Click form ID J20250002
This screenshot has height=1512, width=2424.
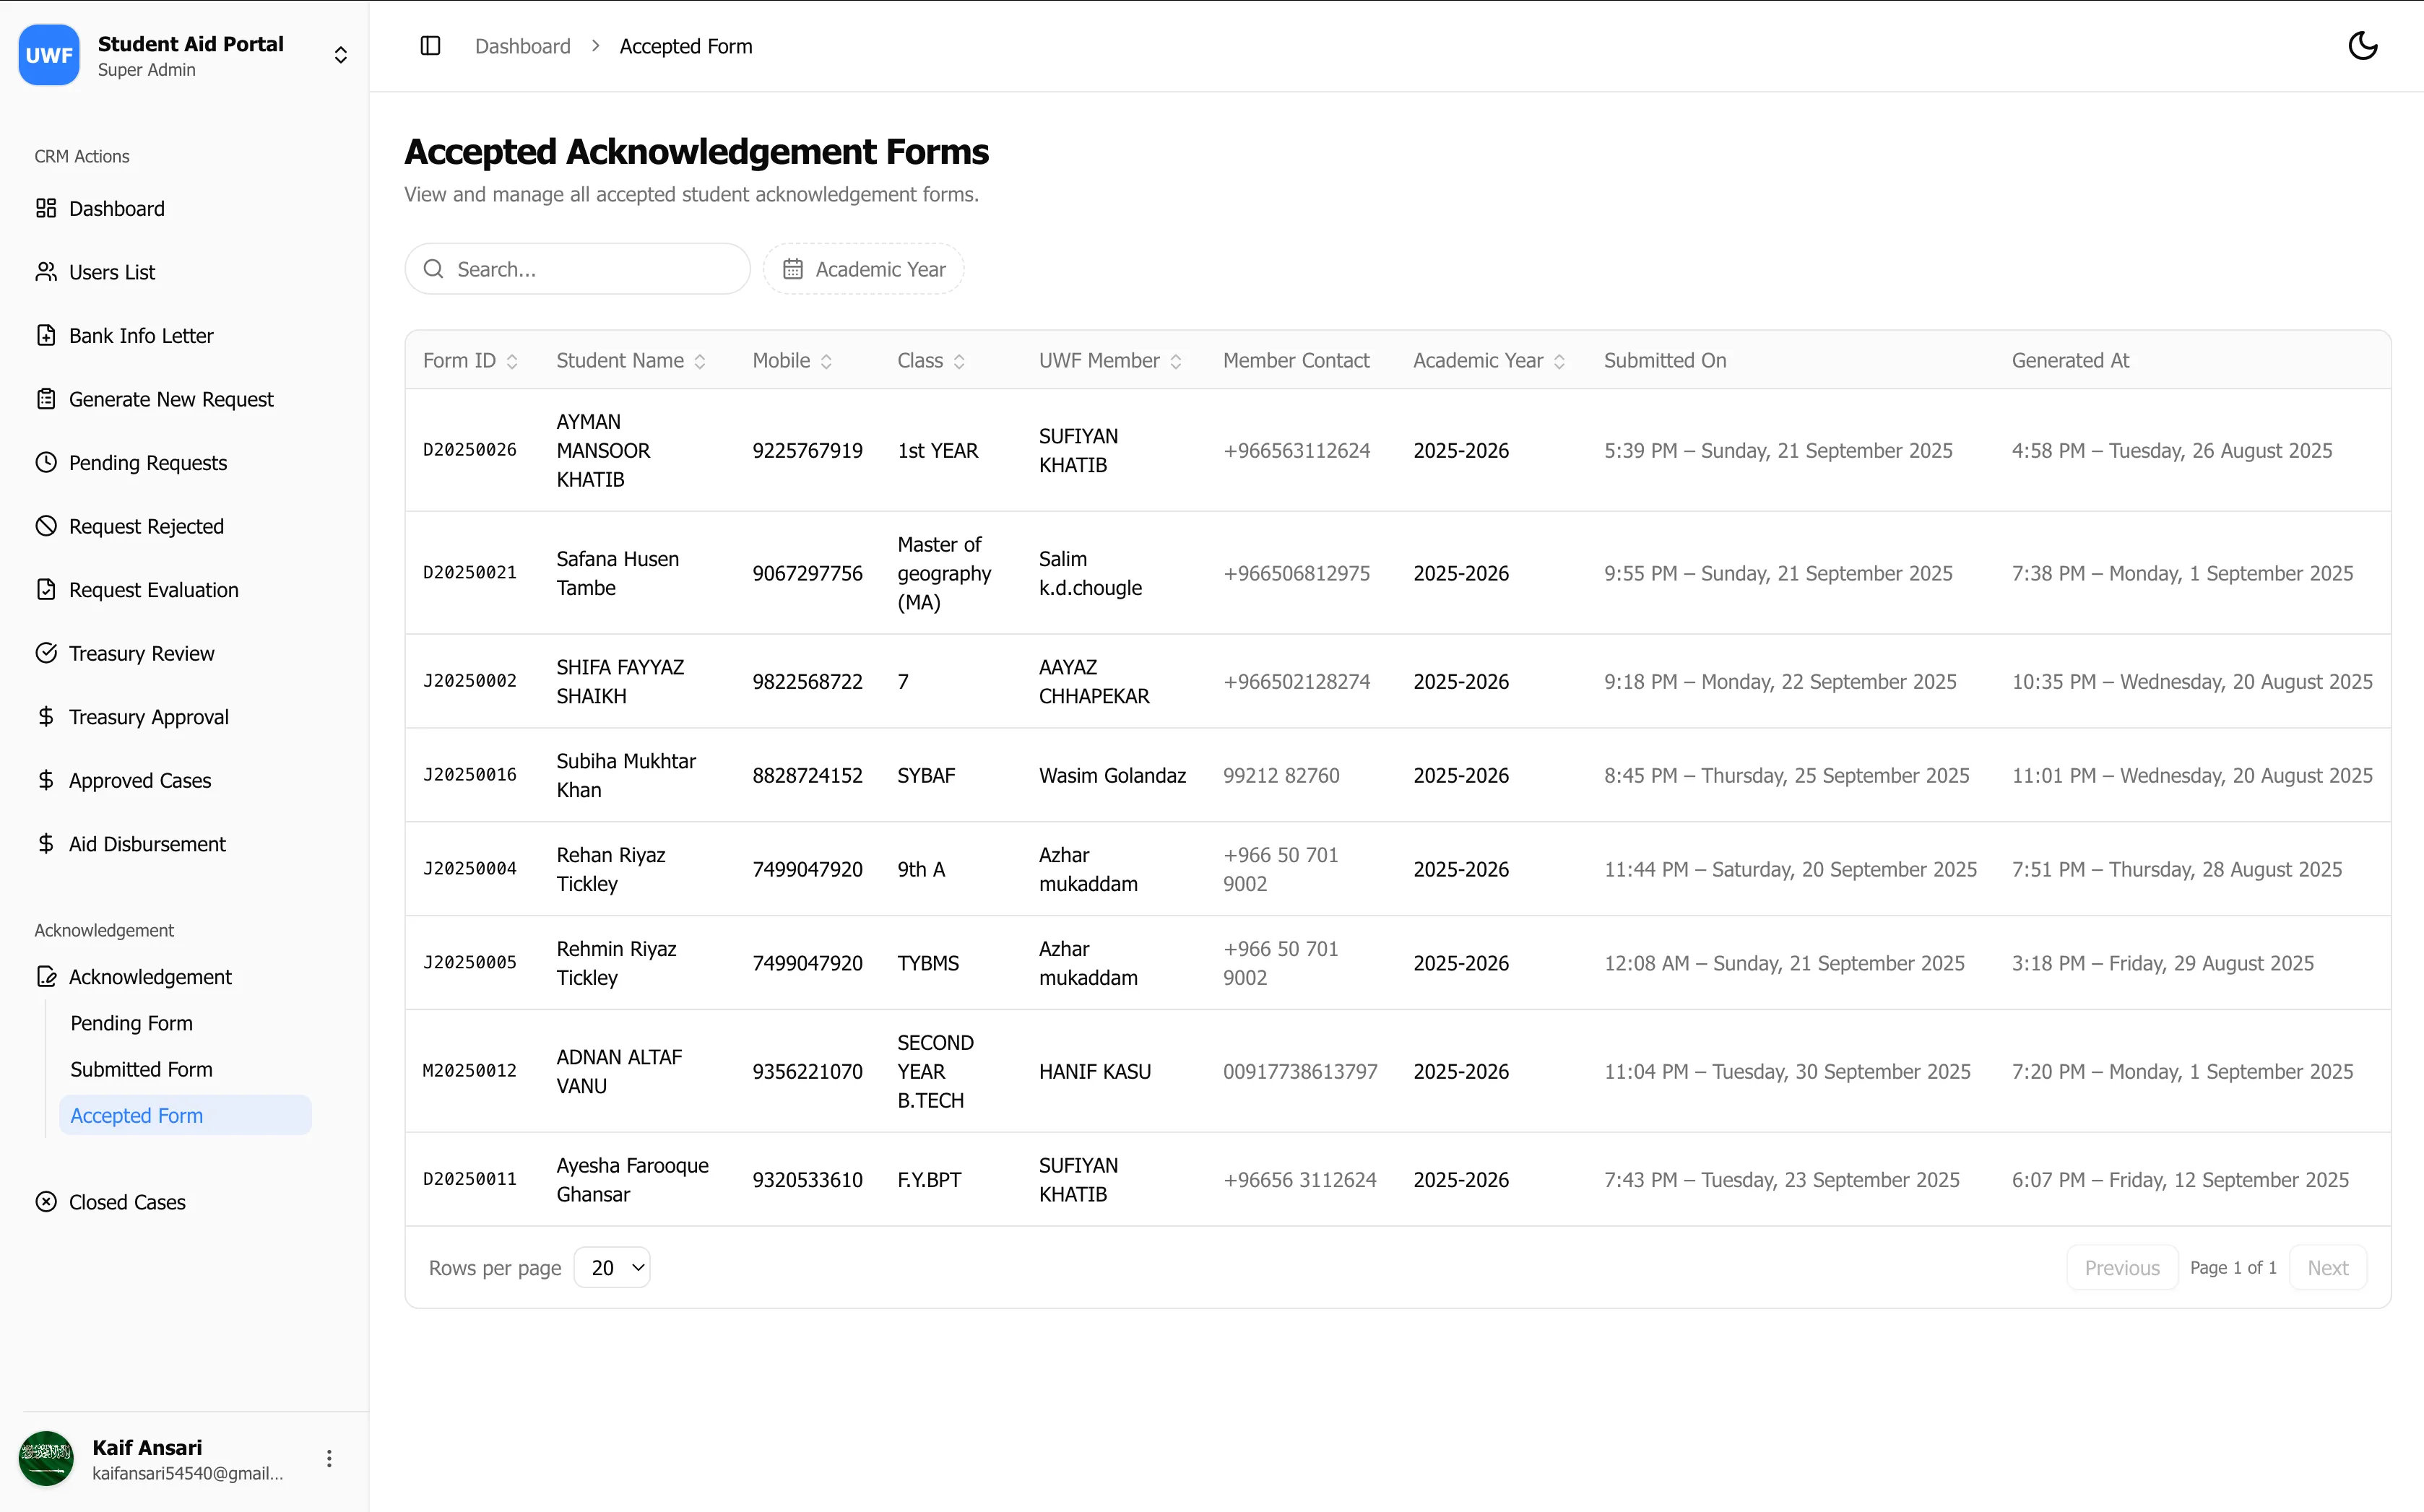pos(470,681)
